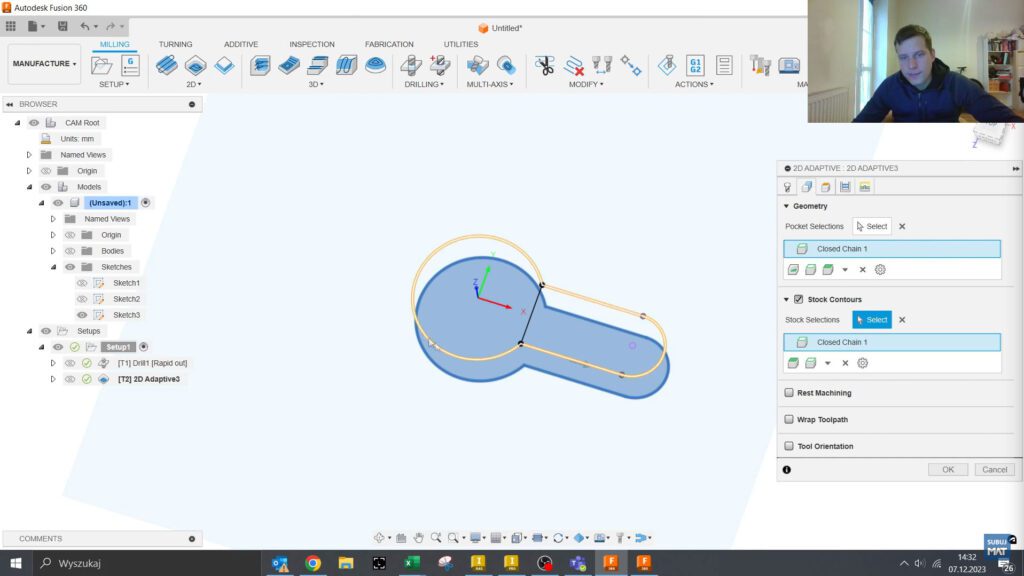Select the 2D Adaptive Clearing icon in ribbon
The image size is (1024, 576).
coord(165,65)
